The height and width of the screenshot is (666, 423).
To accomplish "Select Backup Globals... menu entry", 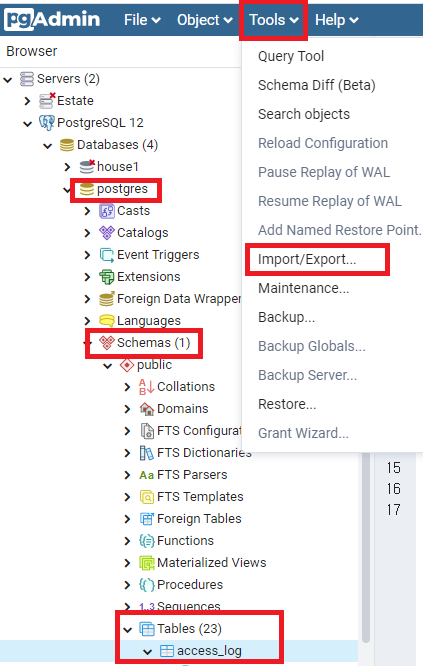I will coord(312,346).
